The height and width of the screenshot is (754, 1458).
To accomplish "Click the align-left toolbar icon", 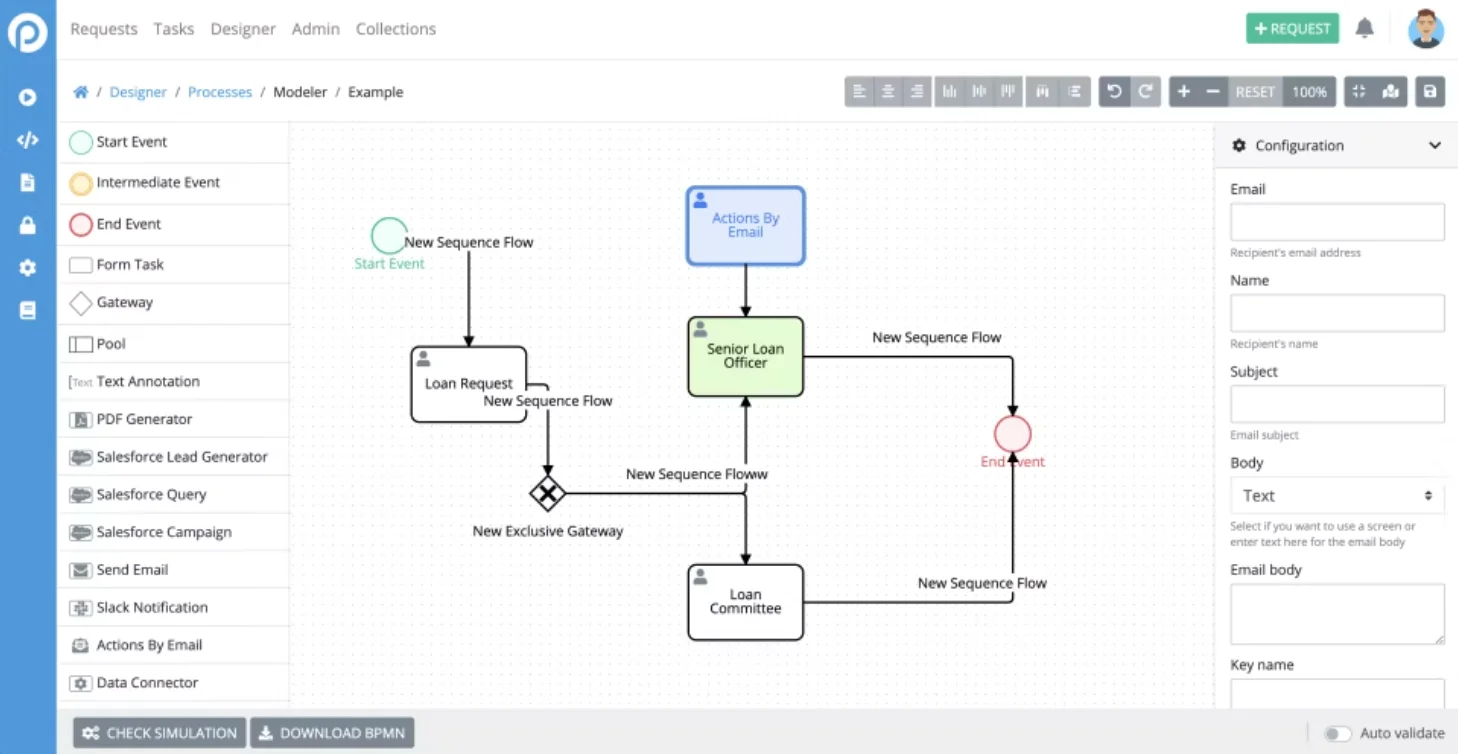I will [860, 91].
